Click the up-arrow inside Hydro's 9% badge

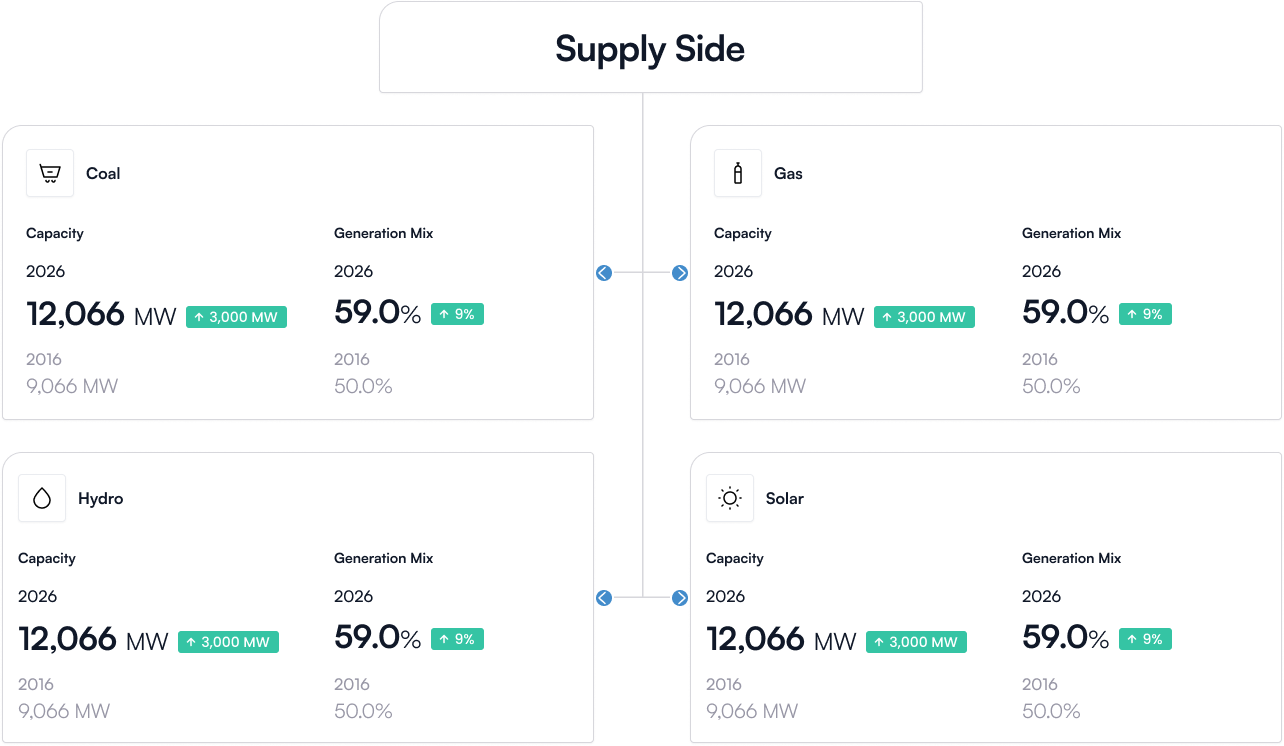point(445,638)
